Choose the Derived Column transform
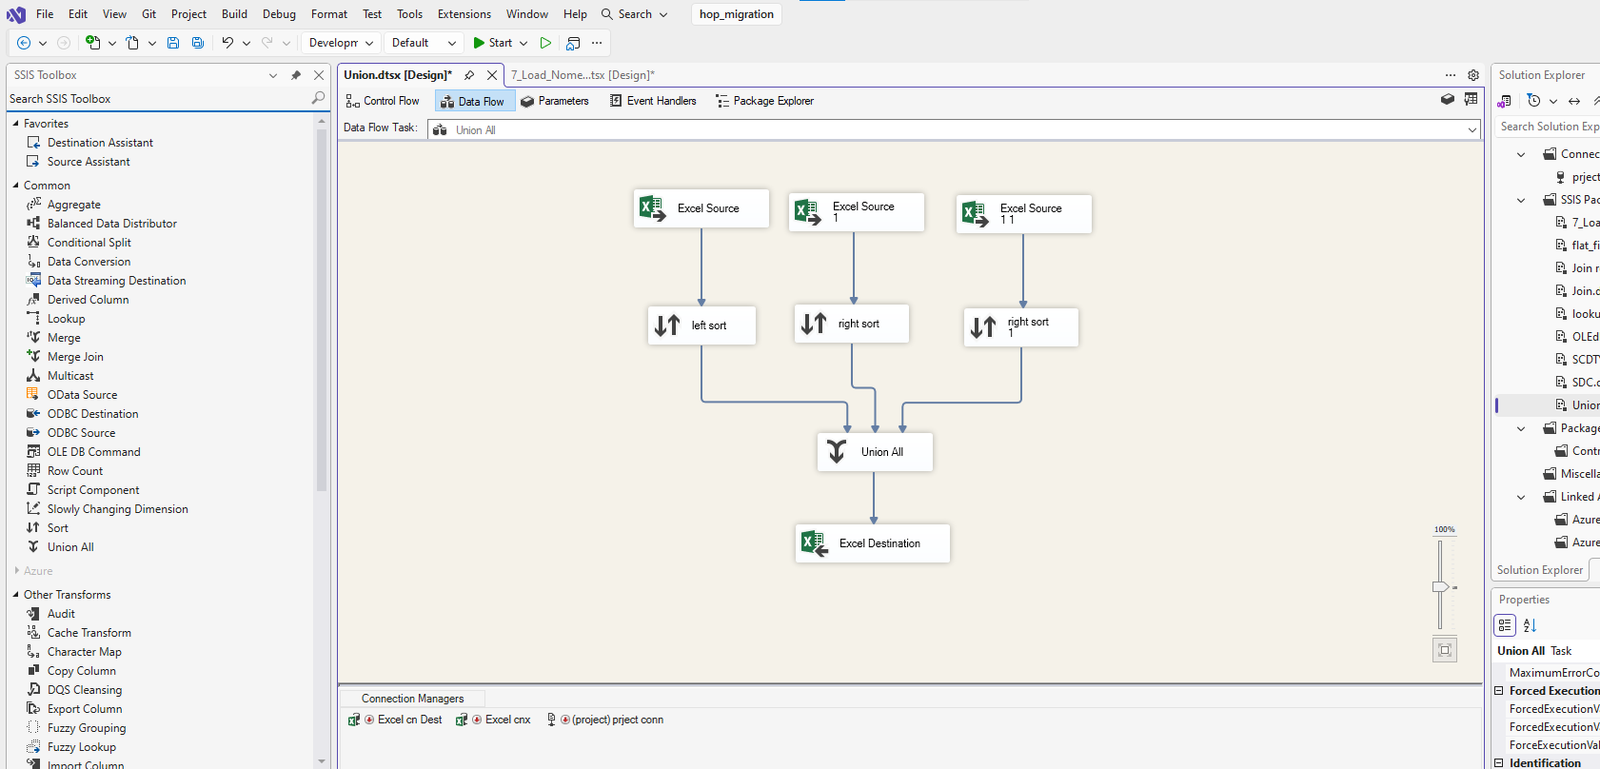This screenshot has height=769, width=1600. coord(87,299)
